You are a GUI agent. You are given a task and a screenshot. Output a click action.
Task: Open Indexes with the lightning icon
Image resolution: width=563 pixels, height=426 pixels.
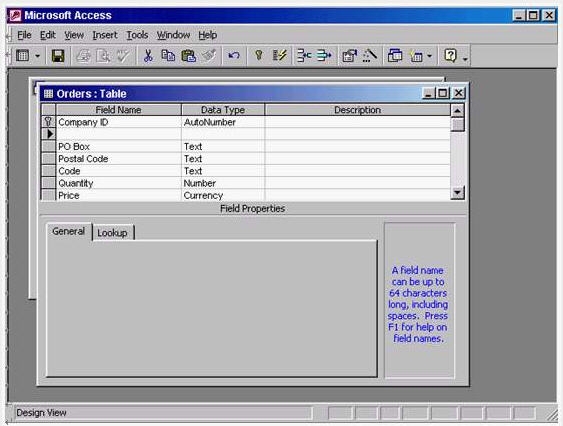click(x=279, y=56)
